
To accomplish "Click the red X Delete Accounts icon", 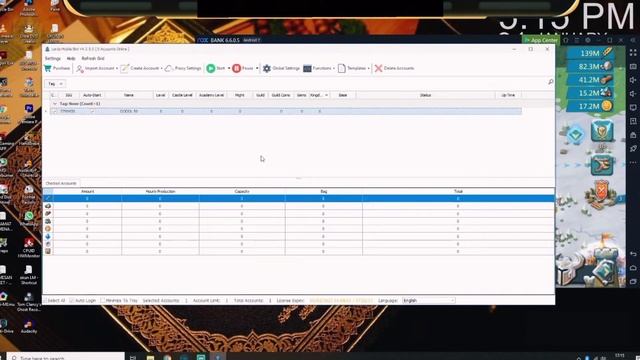I will [378, 69].
